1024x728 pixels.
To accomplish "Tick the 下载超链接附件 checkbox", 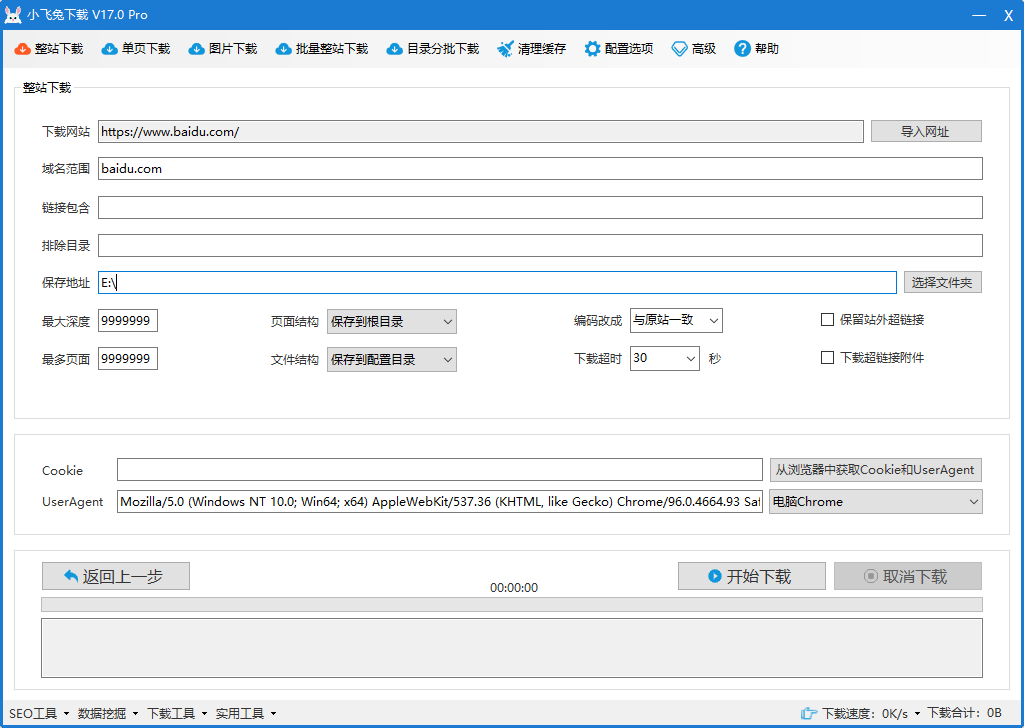I will [827, 358].
